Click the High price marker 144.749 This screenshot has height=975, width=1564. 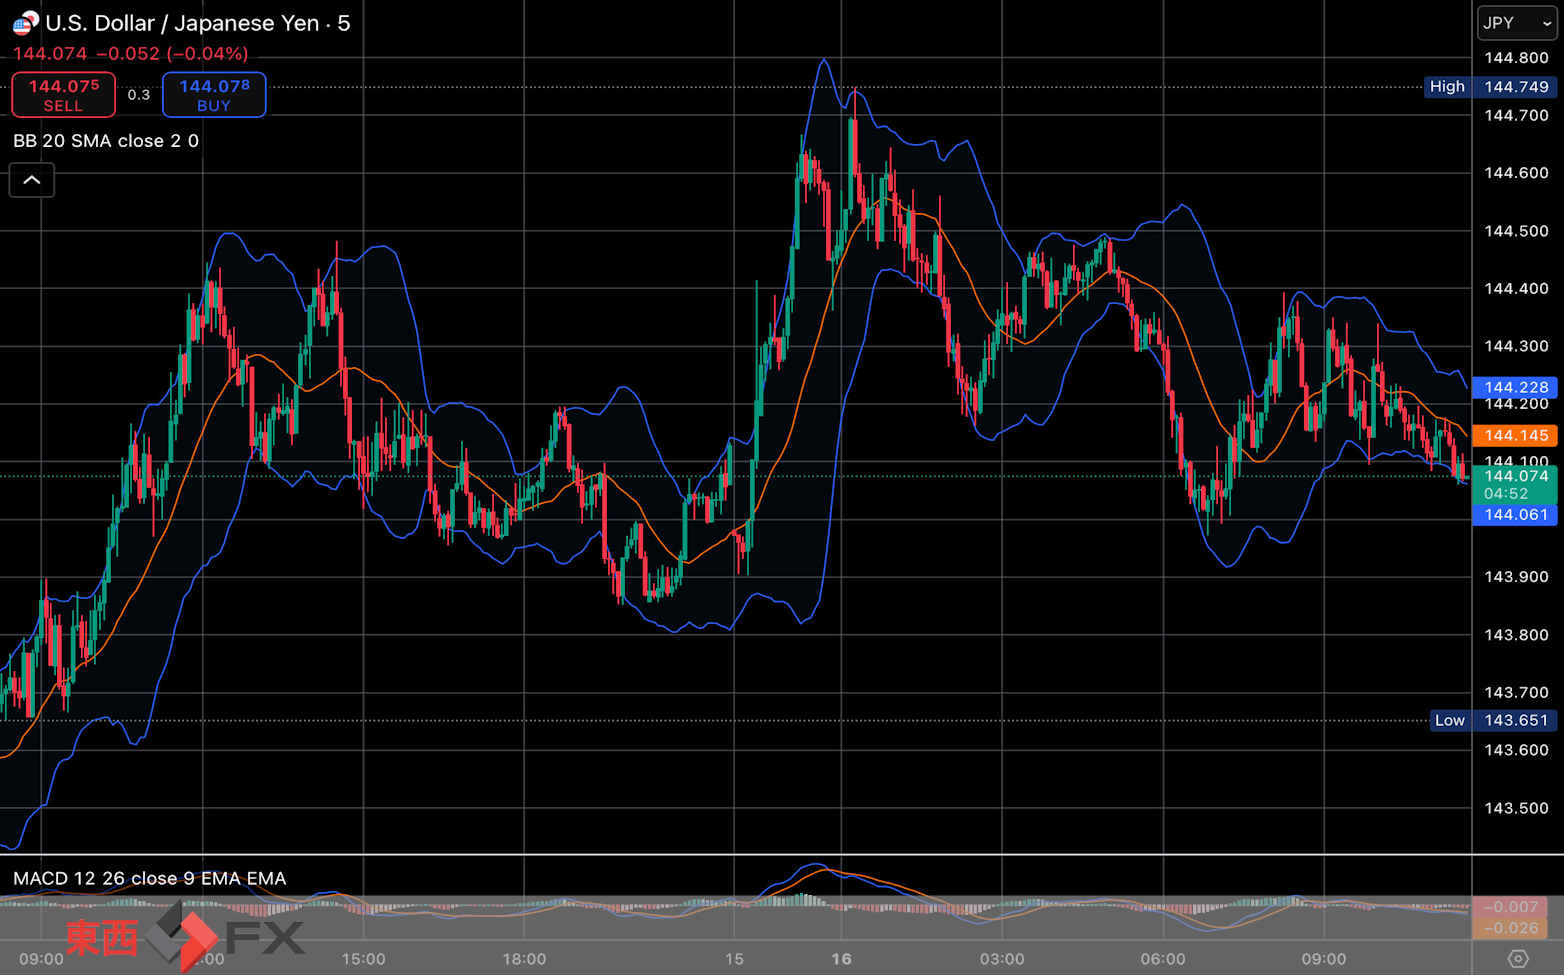click(x=1490, y=87)
